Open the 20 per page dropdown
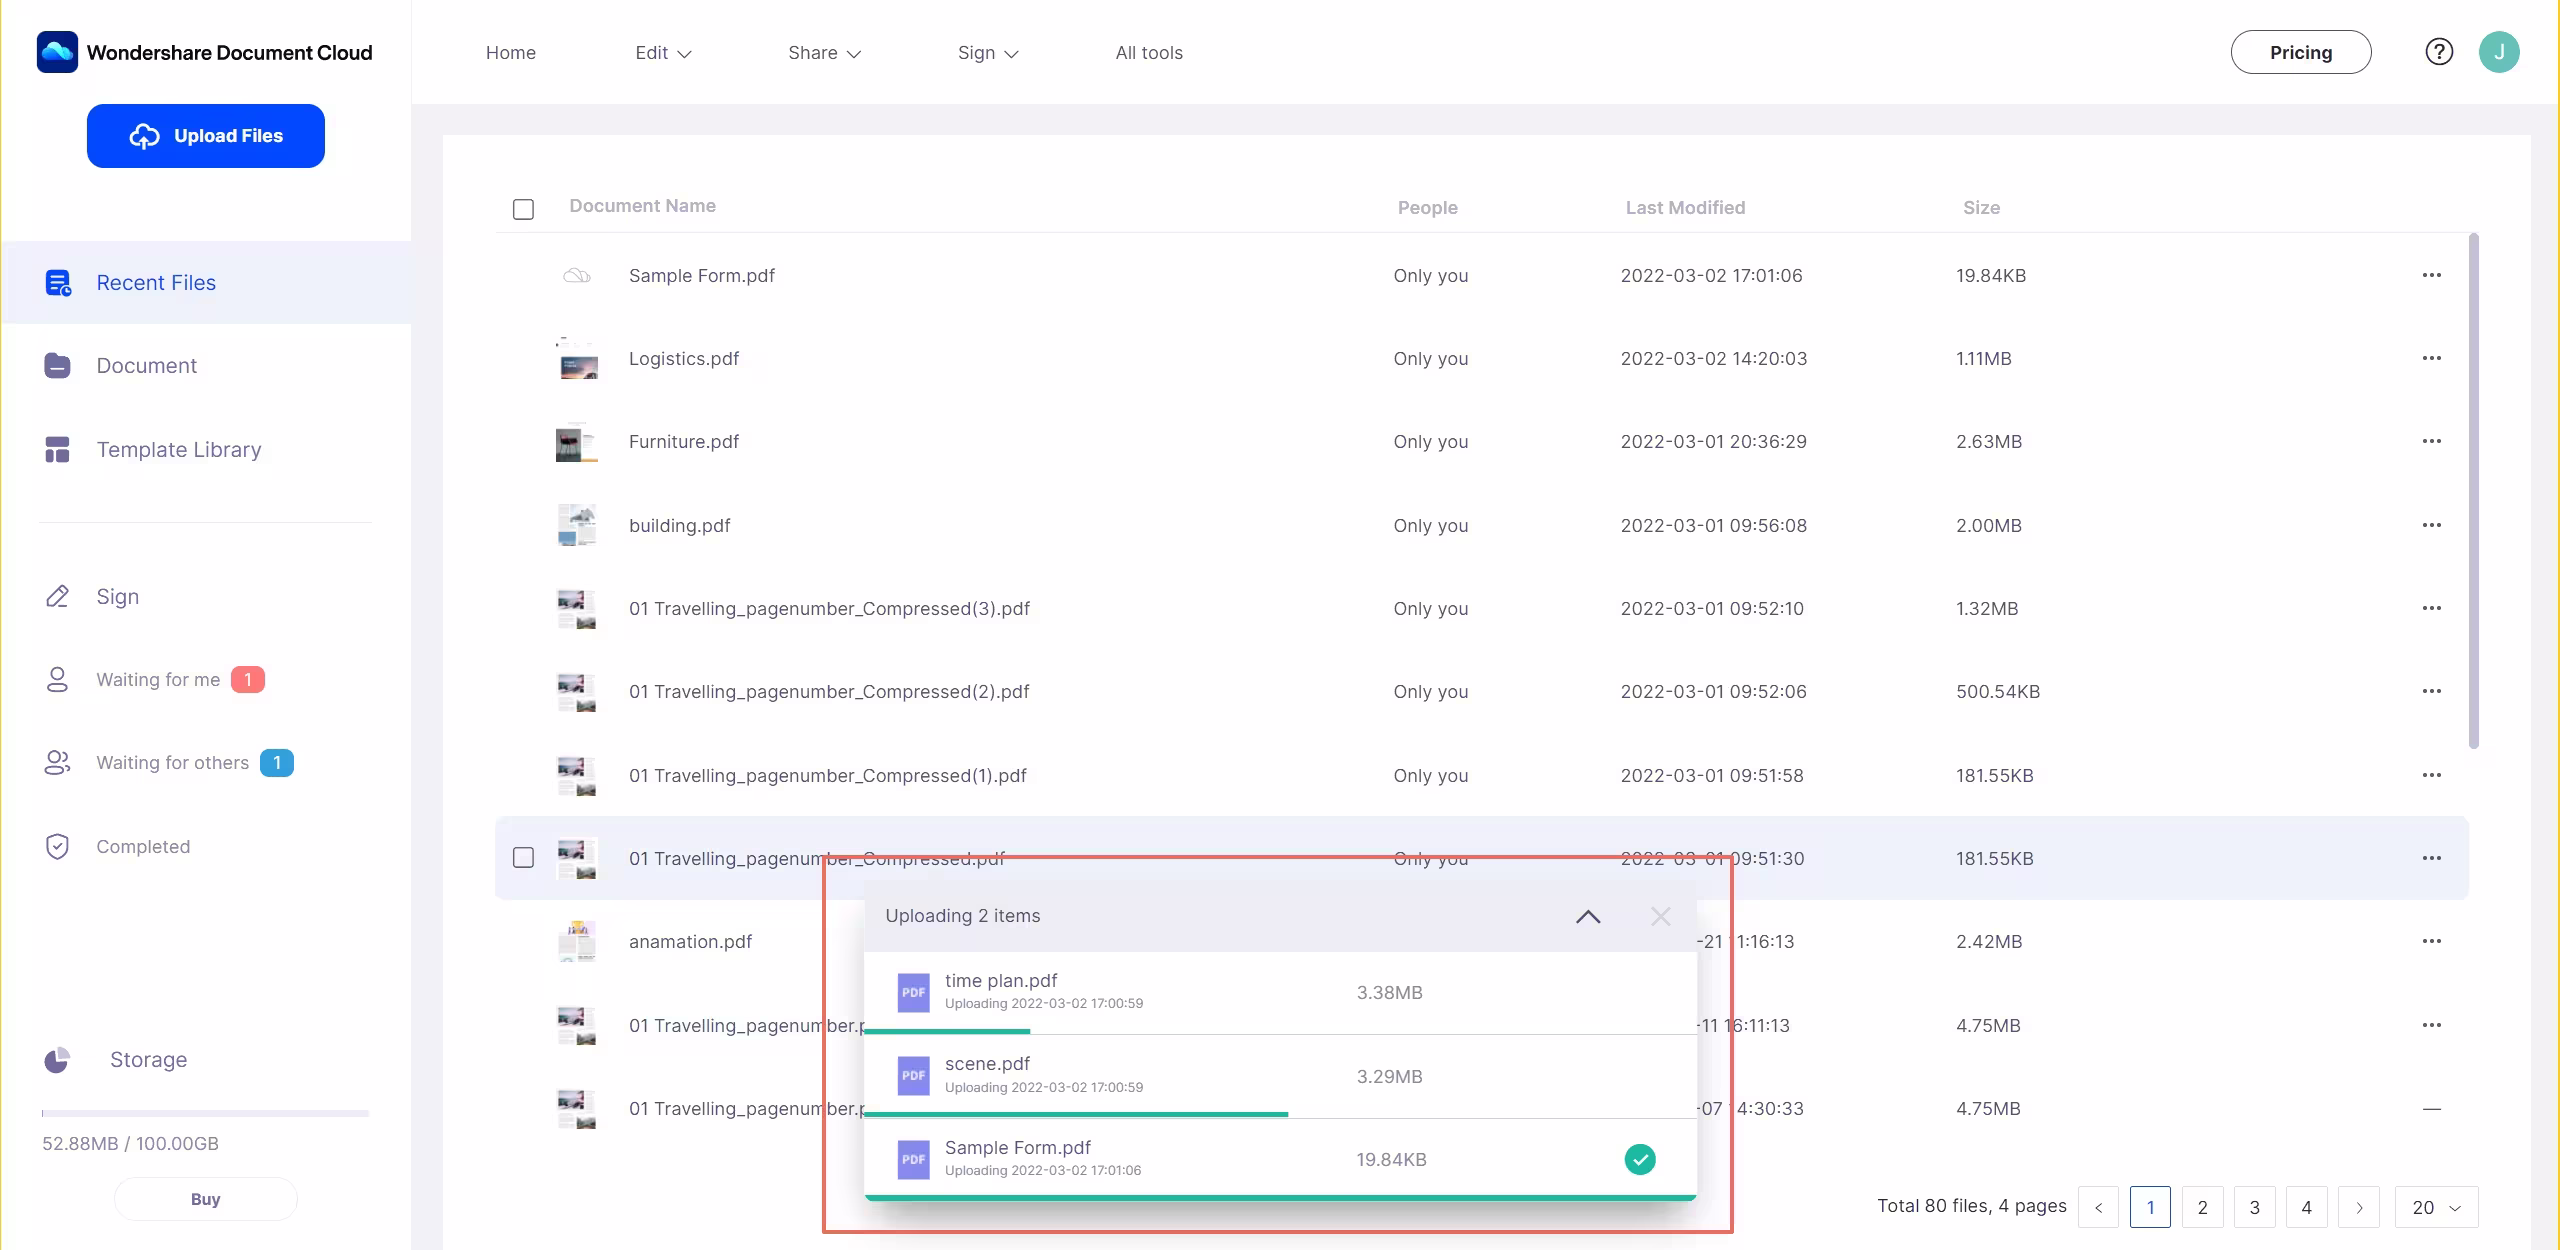Screen dimensions: 2560x1250 [2435, 1207]
